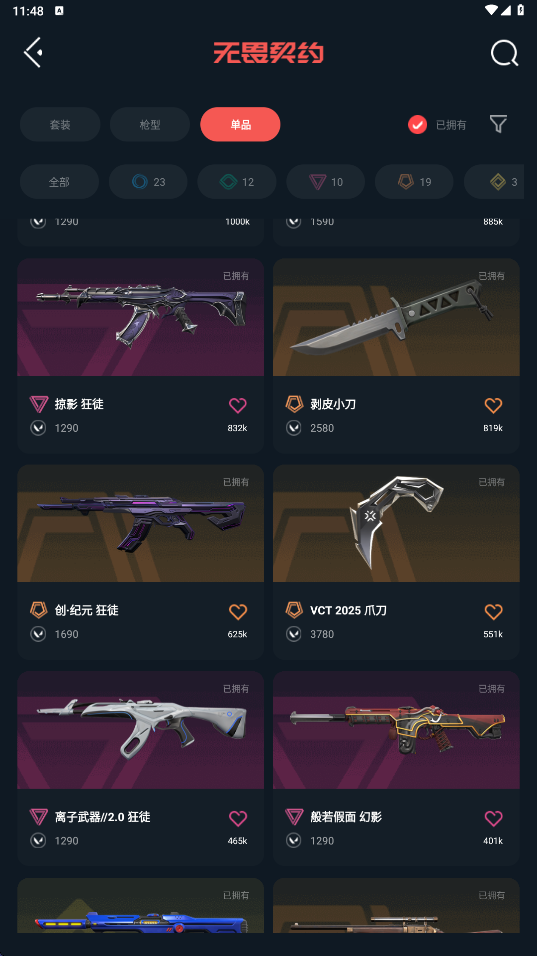Filter by blue tier chip showing 23
Screen dimensions: 537x956
pos(148,182)
